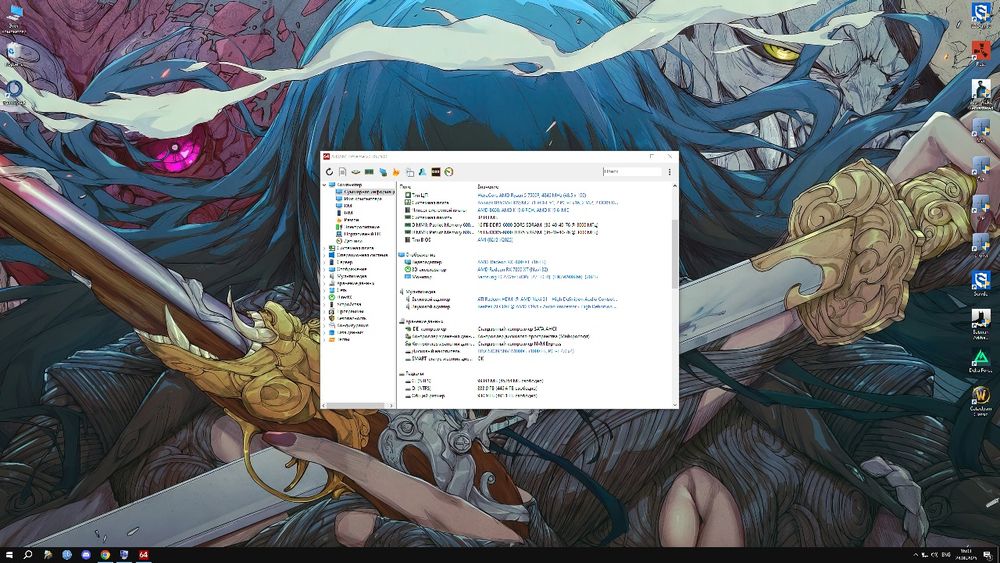The width and height of the screenshot is (1000, 563).
Task: Select DMI in the tree
Action: pyautogui.click(x=348, y=206)
